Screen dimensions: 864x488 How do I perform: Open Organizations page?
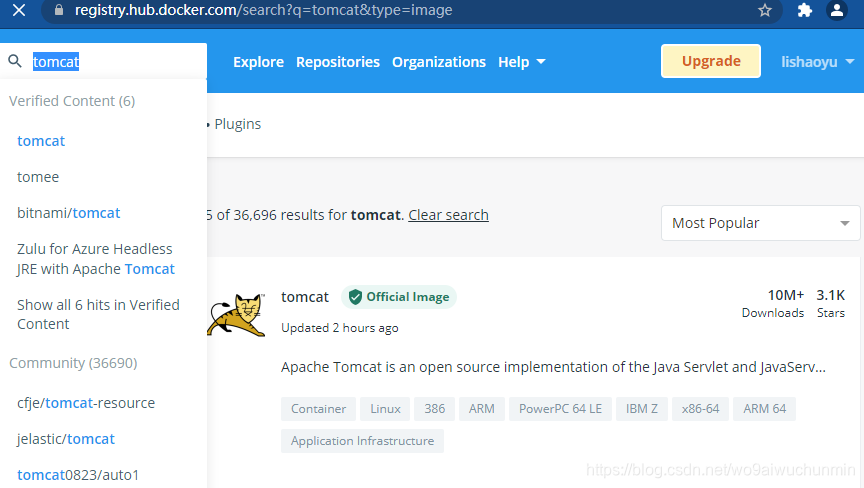(439, 62)
